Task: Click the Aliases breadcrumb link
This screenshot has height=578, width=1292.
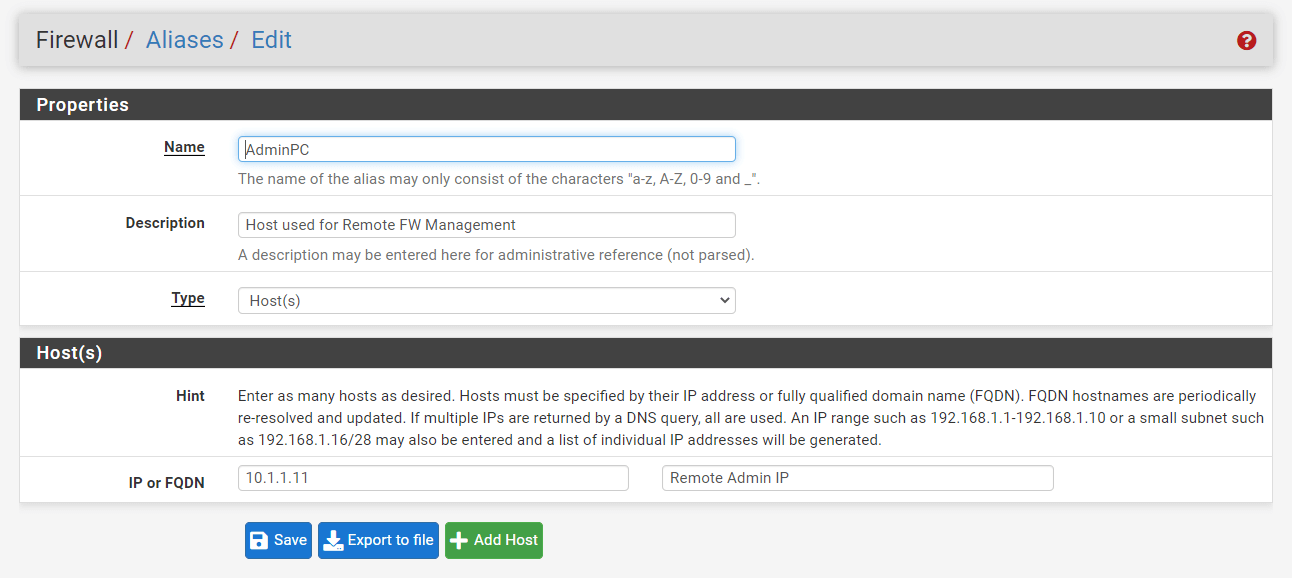Action: pos(184,40)
